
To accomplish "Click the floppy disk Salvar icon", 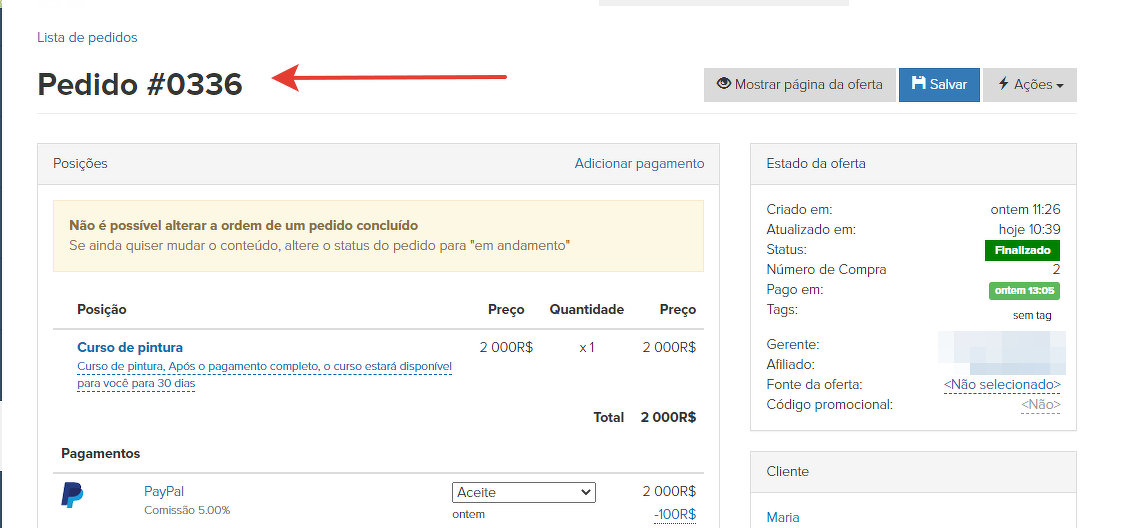I will [918, 84].
